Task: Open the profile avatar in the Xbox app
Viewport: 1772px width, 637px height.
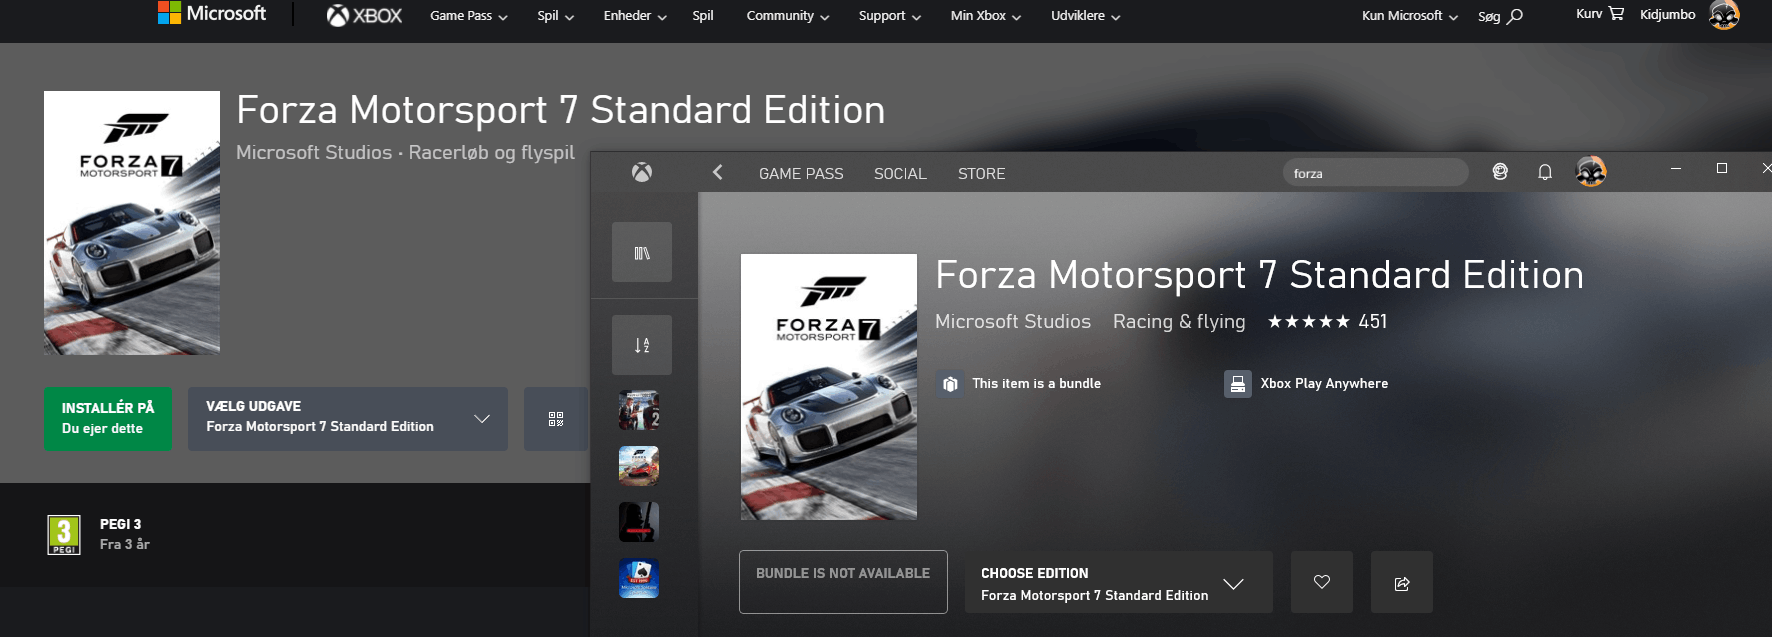Action: tap(1591, 172)
